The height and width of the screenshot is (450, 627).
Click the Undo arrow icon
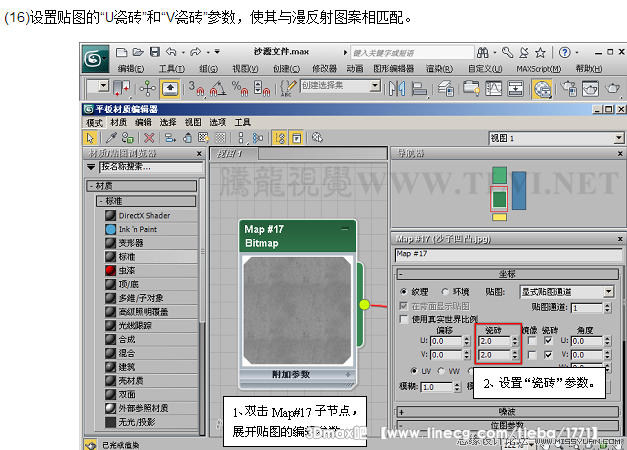coord(171,52)
